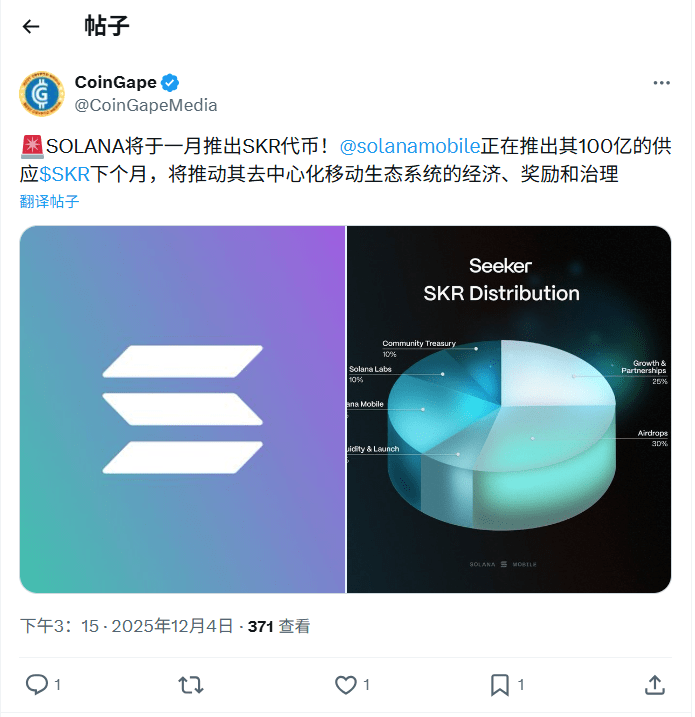Click the red siren emoji in post
The width and height of the screenshot is (695, 717).
[32, 146]
